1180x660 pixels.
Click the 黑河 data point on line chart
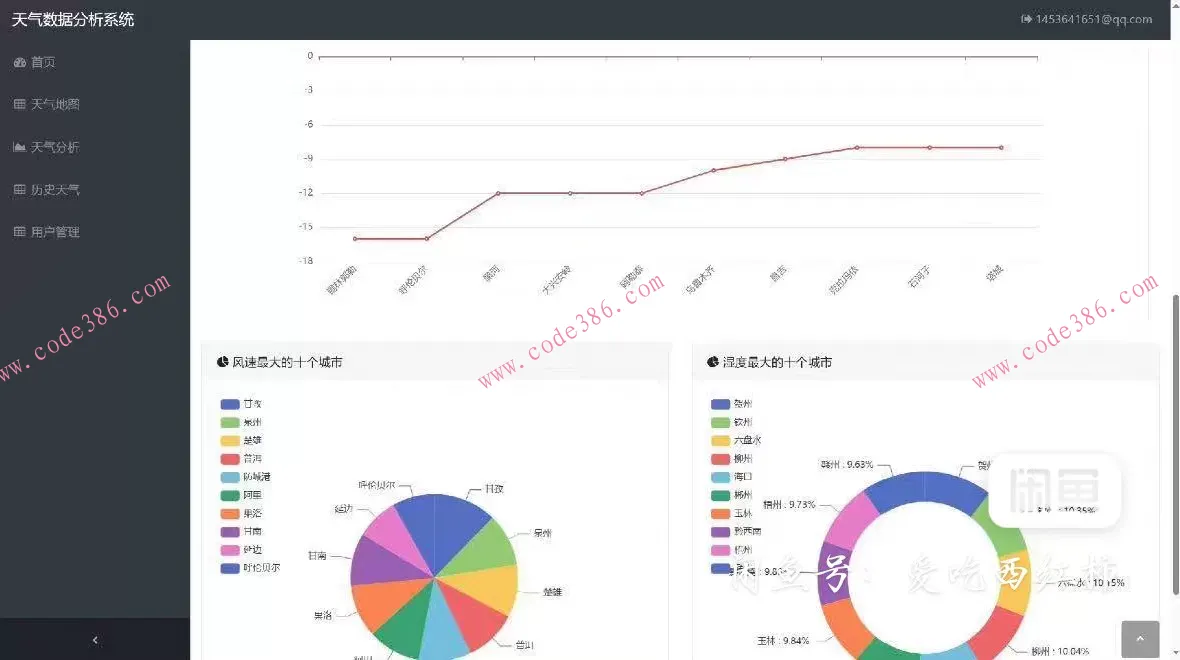pos(498,193)
